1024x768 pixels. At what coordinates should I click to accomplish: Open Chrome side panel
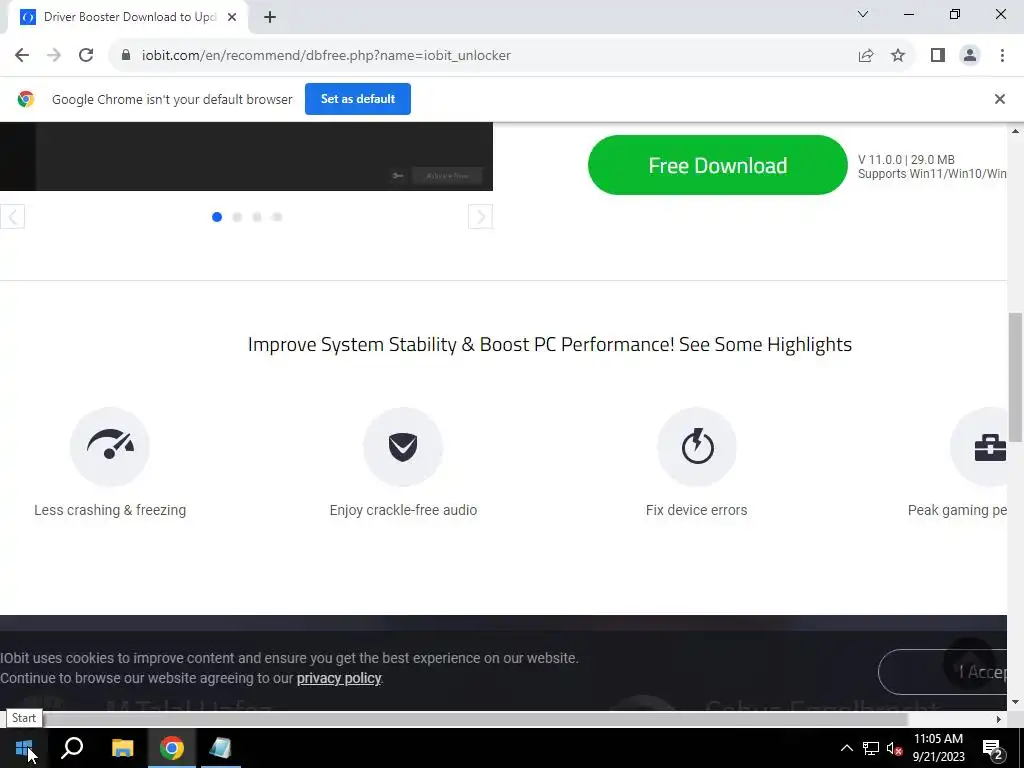(938, 56)
